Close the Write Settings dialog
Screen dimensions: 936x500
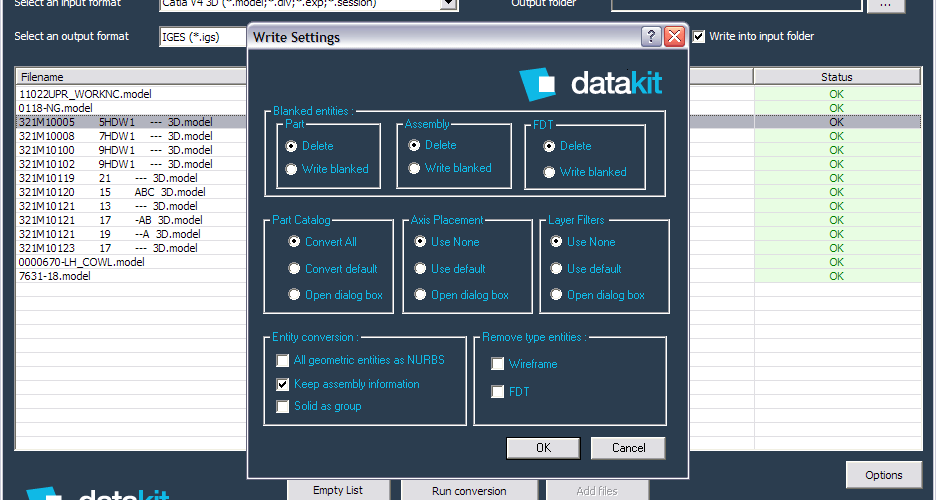point(674,37)
